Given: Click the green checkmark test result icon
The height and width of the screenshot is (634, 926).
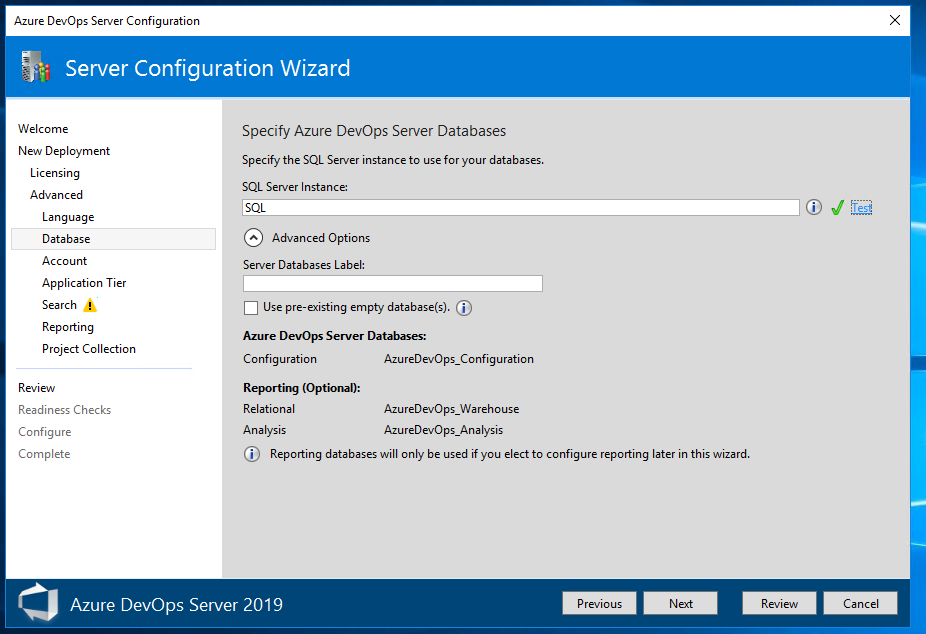Looking at the screenshot, I should (837, 207).
